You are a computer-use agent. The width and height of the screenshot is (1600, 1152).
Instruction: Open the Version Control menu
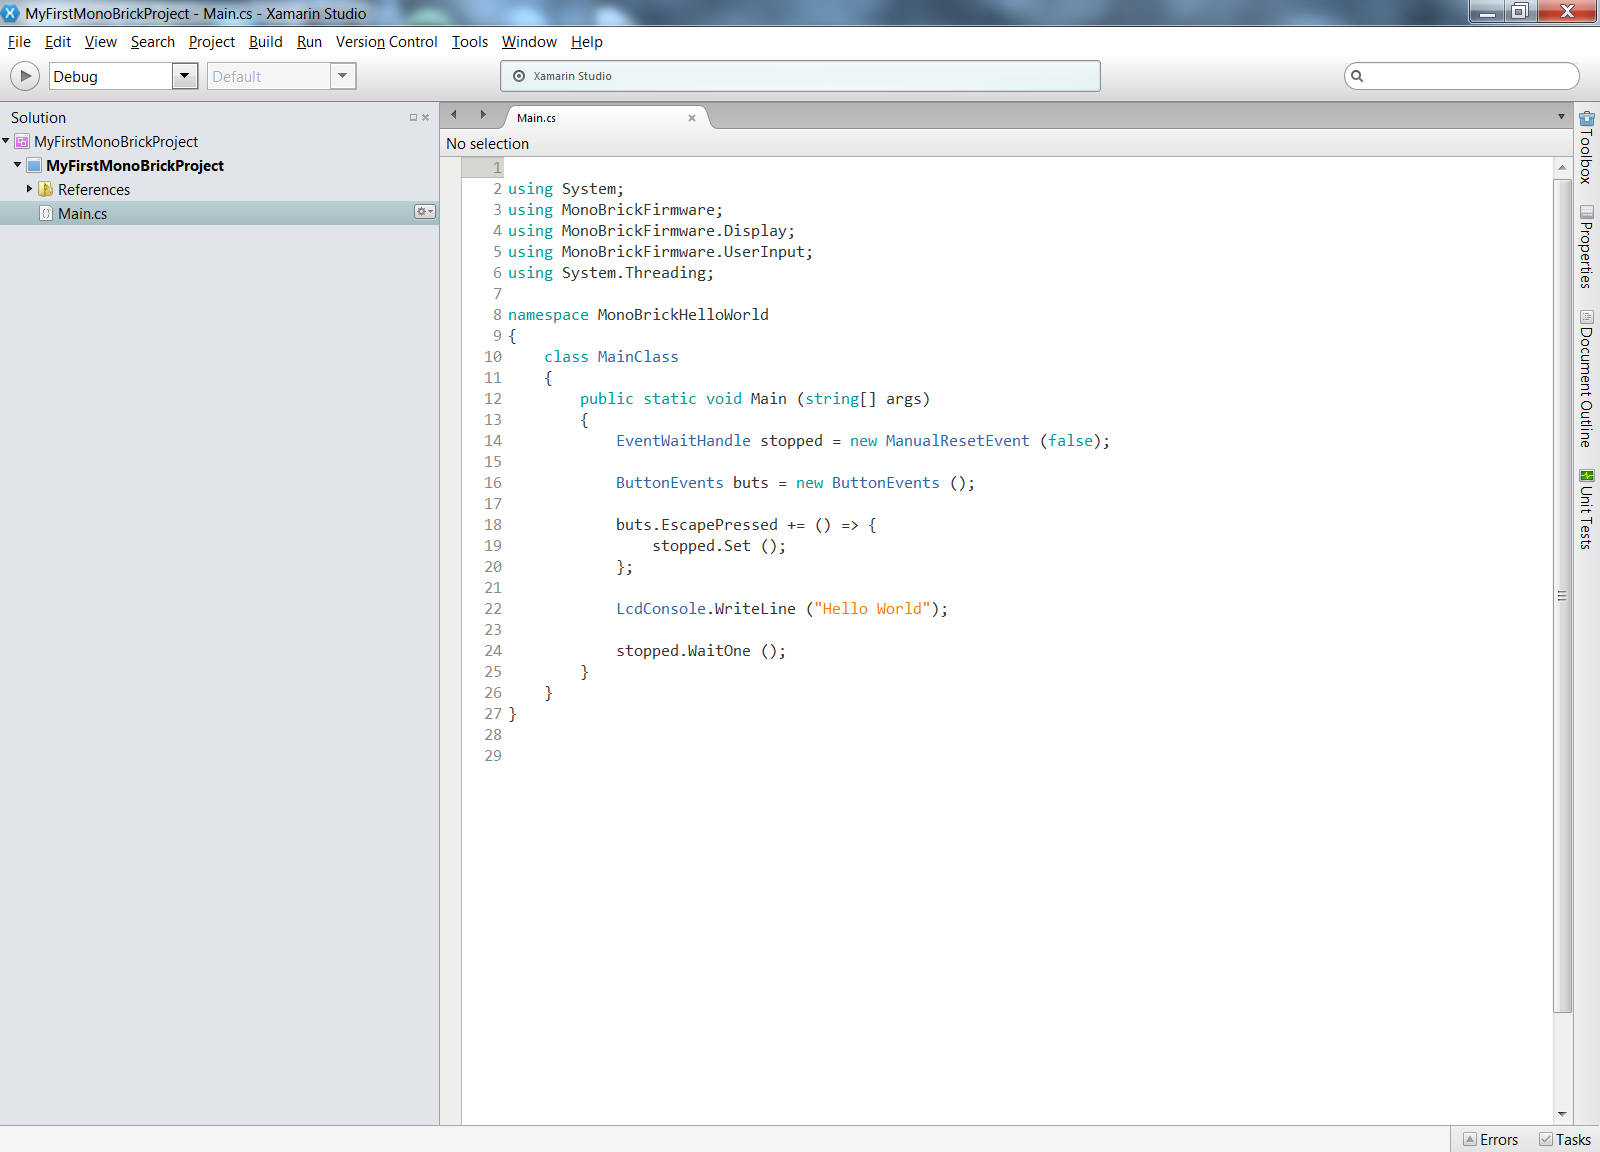[x=387, y=42]
